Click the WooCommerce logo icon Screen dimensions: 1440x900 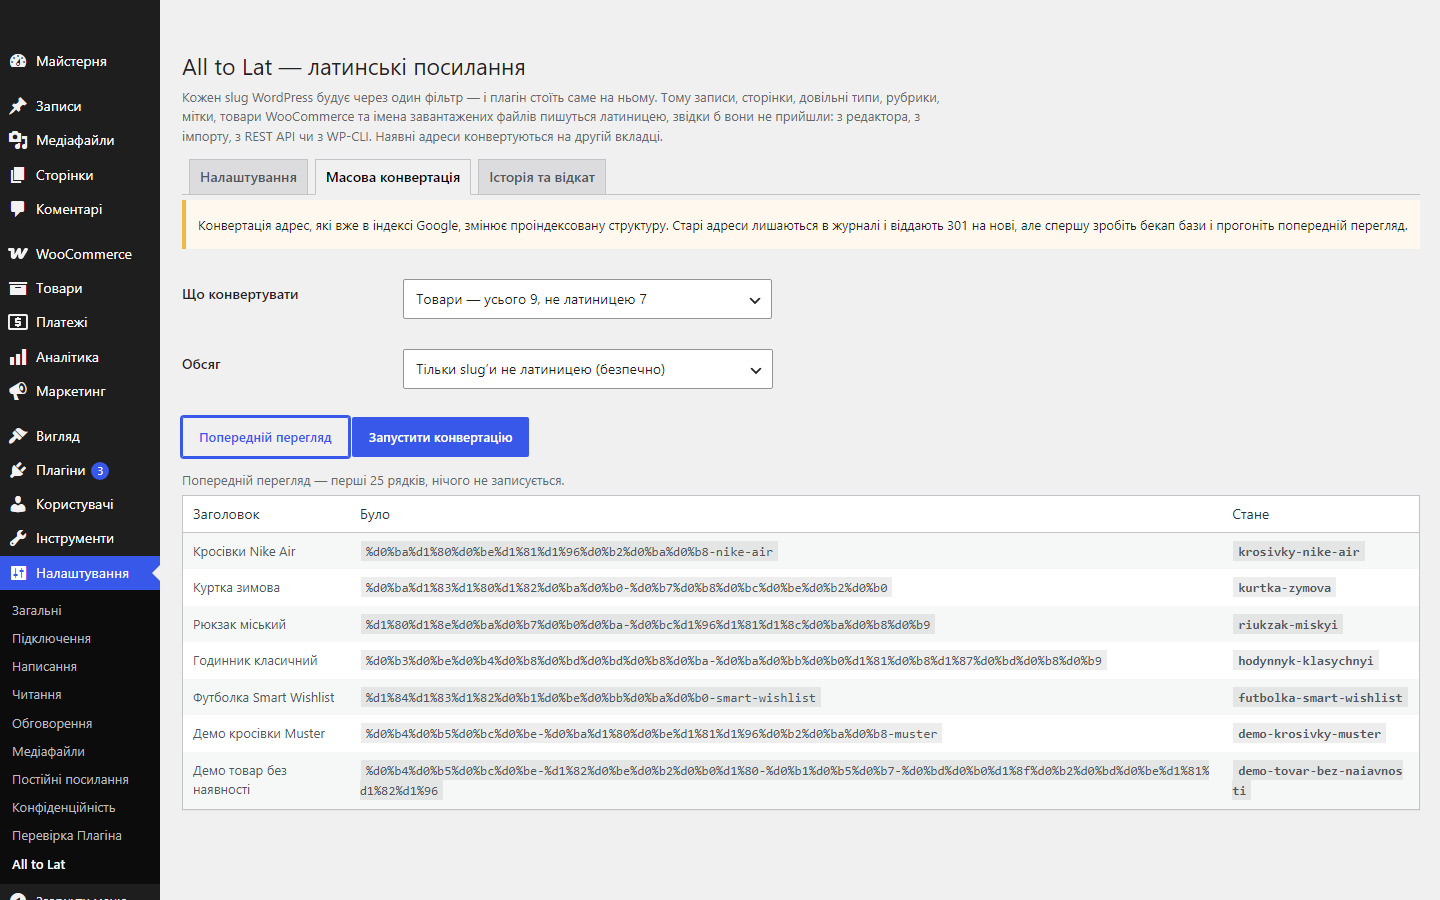(18, 254)
